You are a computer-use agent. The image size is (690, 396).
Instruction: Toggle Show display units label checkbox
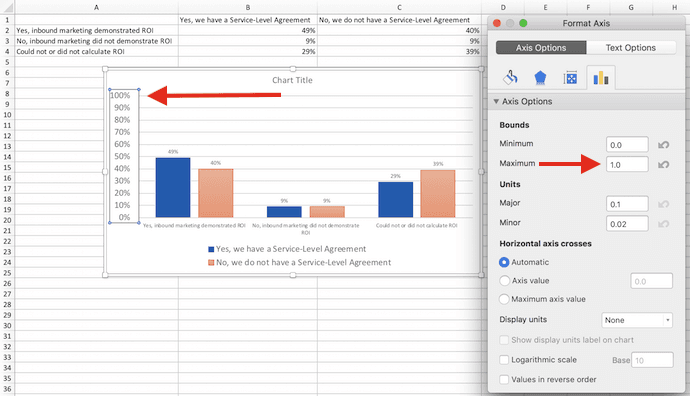(x=504, y=340)
